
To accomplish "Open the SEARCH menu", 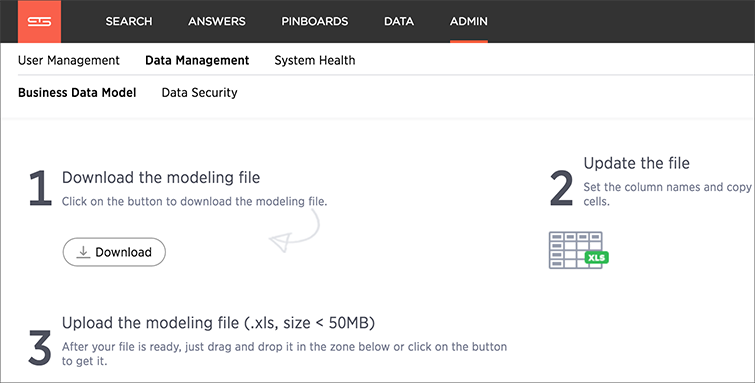I will coord(129,21).
